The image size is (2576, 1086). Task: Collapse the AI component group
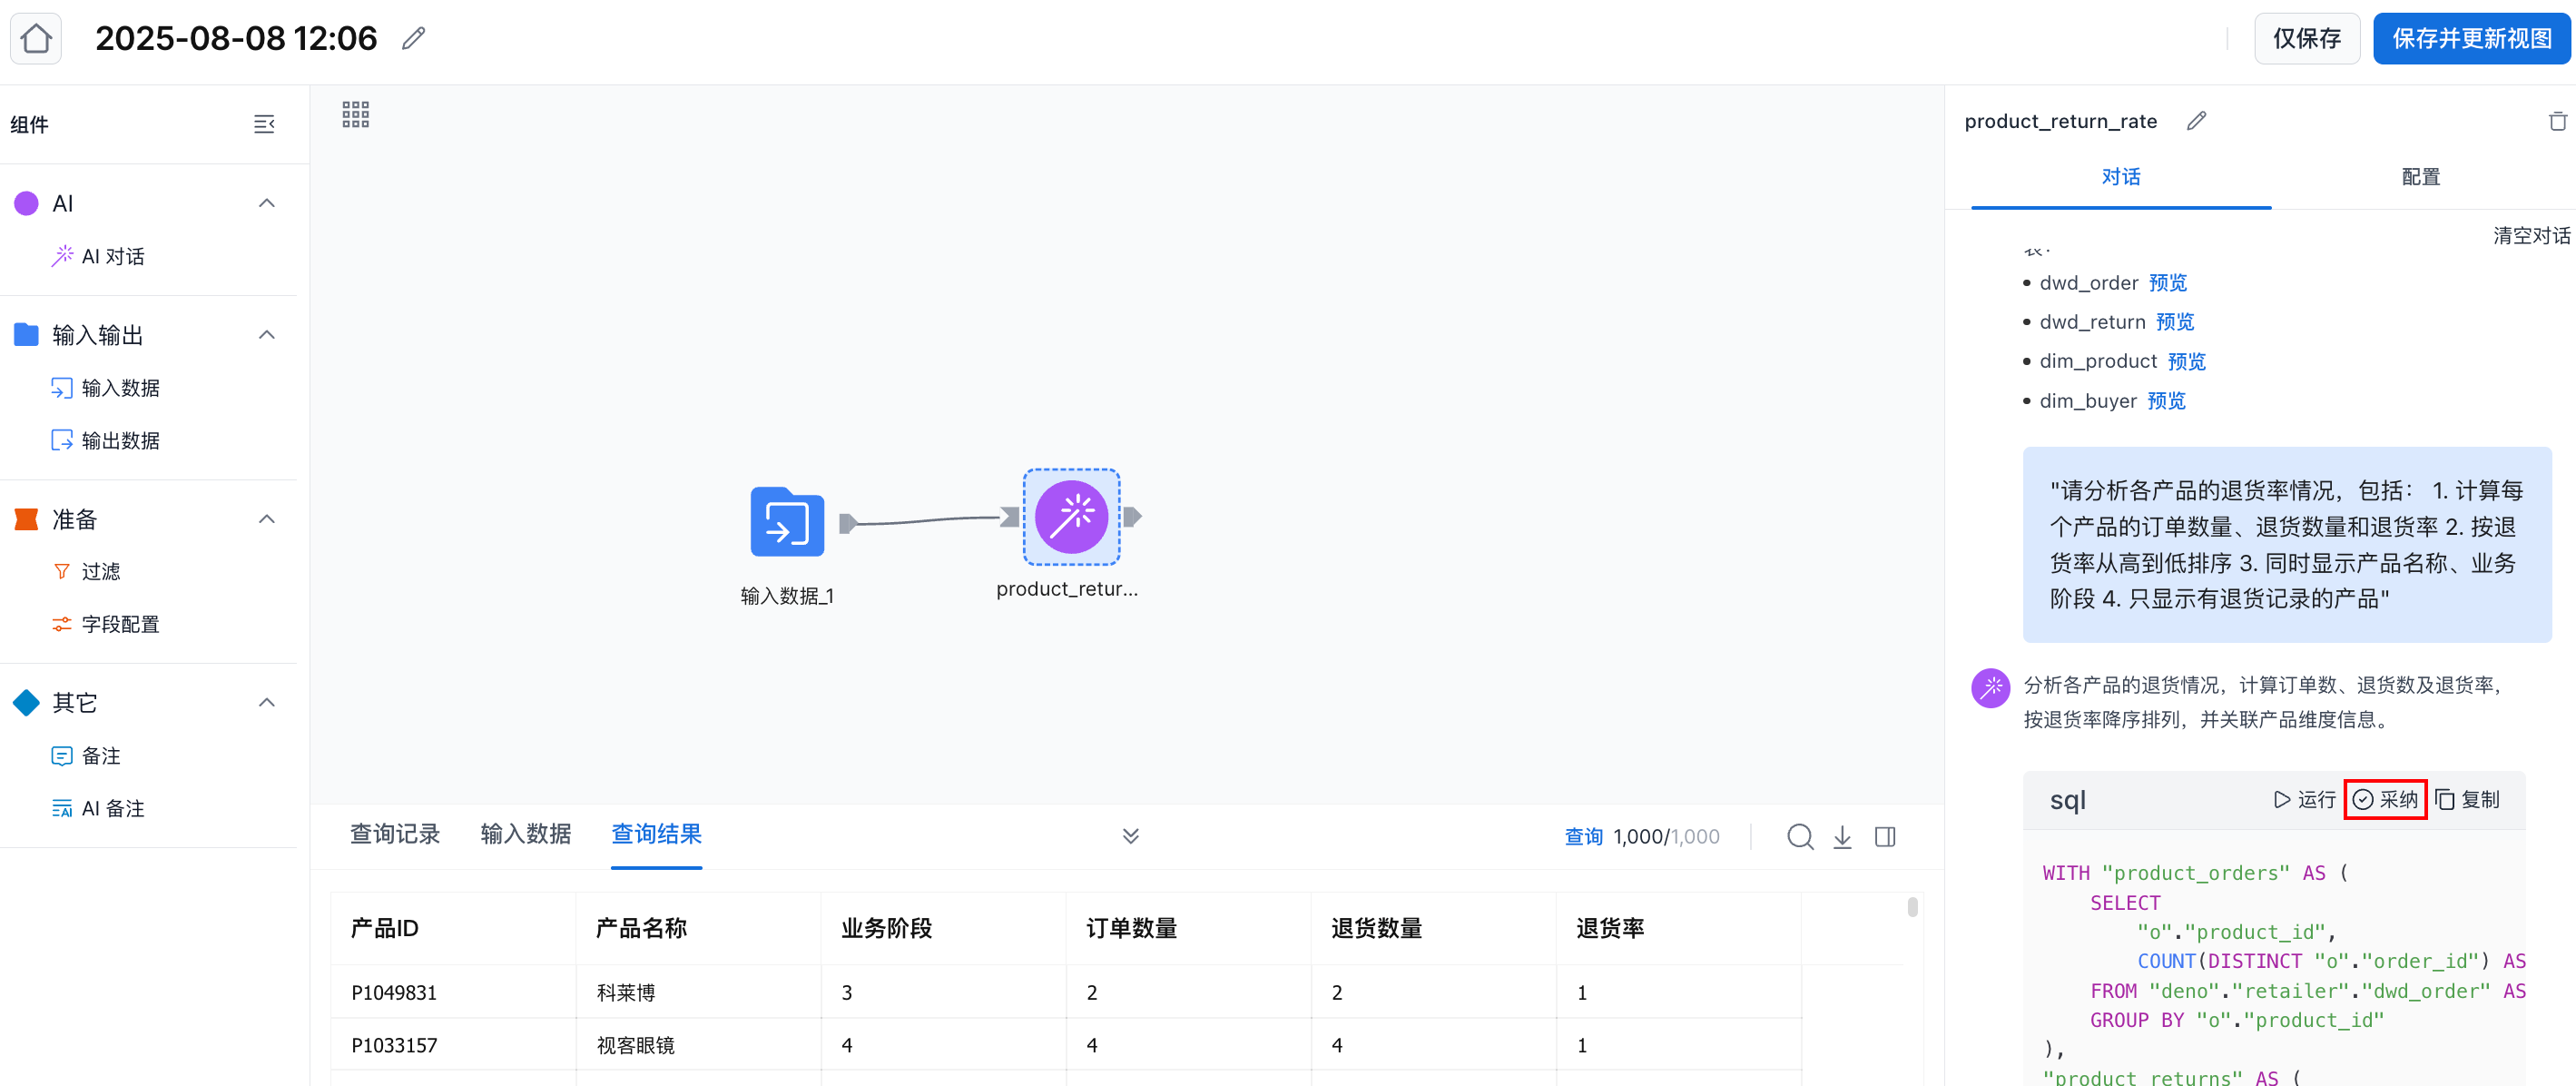tap(266, 203)
